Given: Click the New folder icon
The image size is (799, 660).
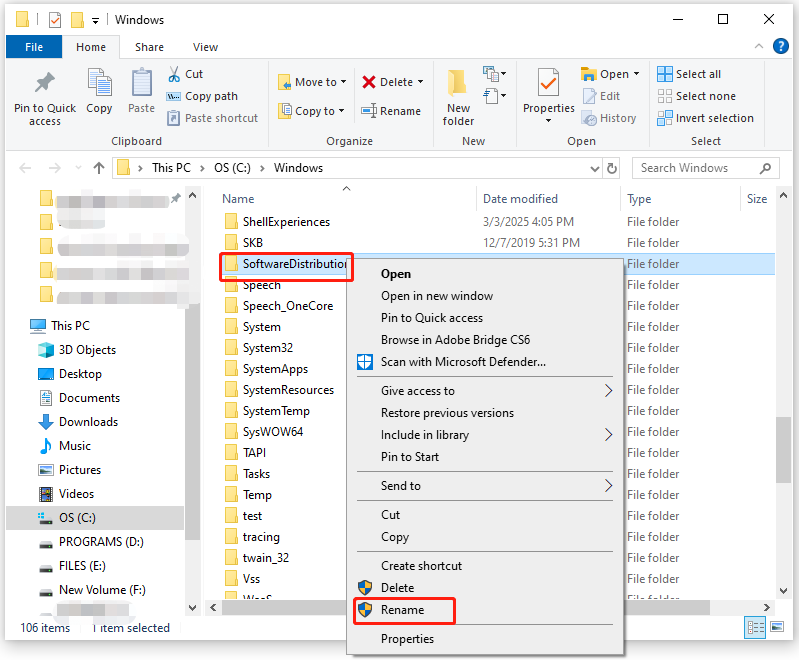Looking at the screenshot, I should (x=457, y=83).
